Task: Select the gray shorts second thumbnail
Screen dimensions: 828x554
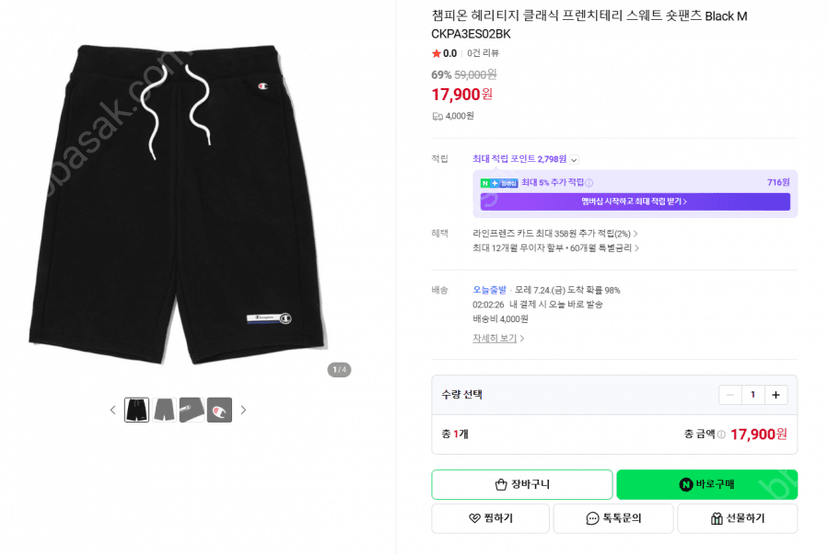Action: 164,410
